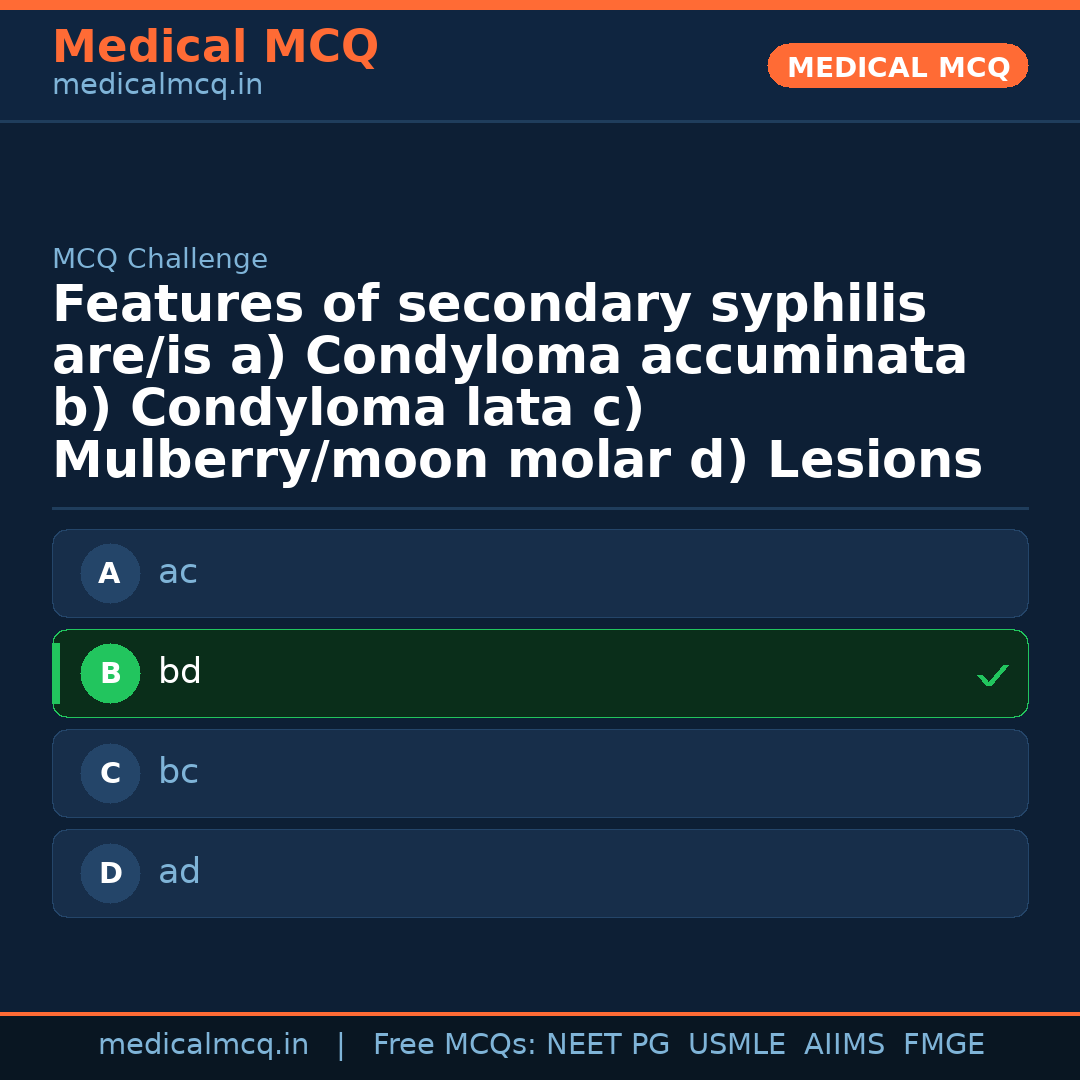Viewport: 1080px width, 1080px height.
Task: Click the separator bar in the footer
Action: click(341, 1044)
